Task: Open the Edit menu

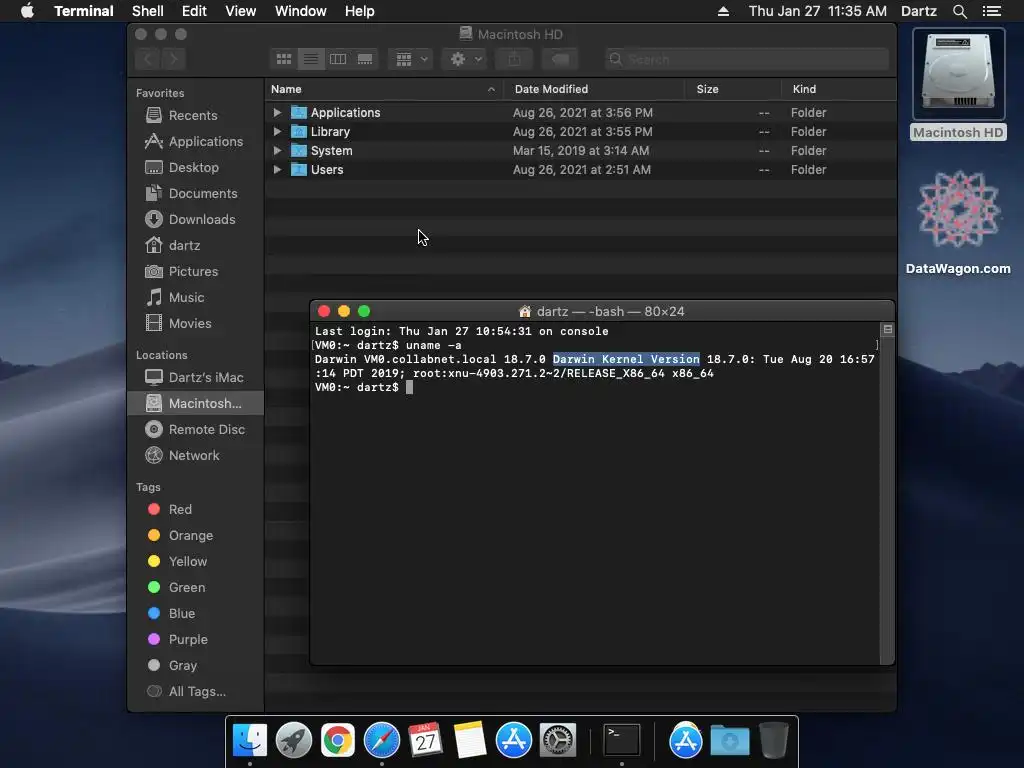Action: pyautogui.click(x=194, y=11)
